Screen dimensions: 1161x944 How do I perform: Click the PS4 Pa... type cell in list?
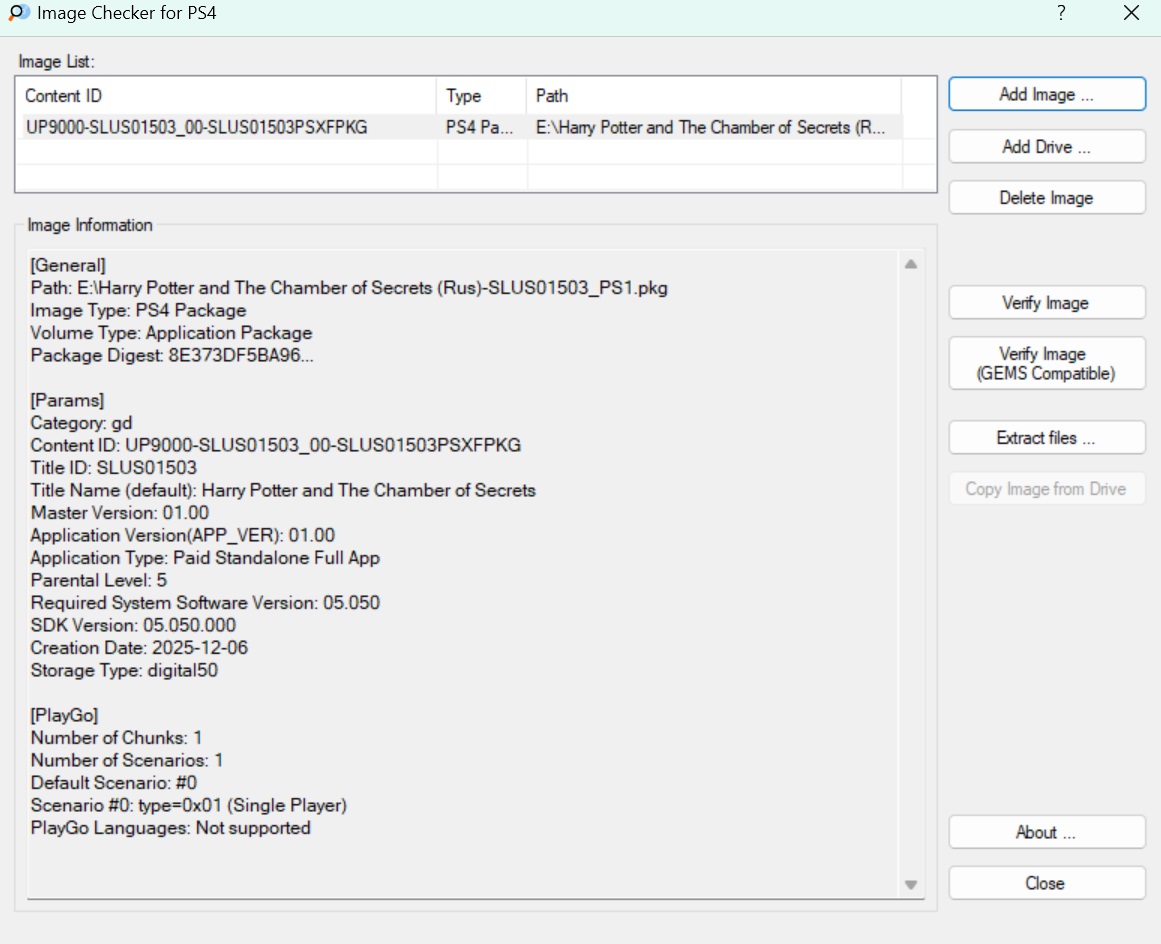pyautogui.click(x=479, y=128)
